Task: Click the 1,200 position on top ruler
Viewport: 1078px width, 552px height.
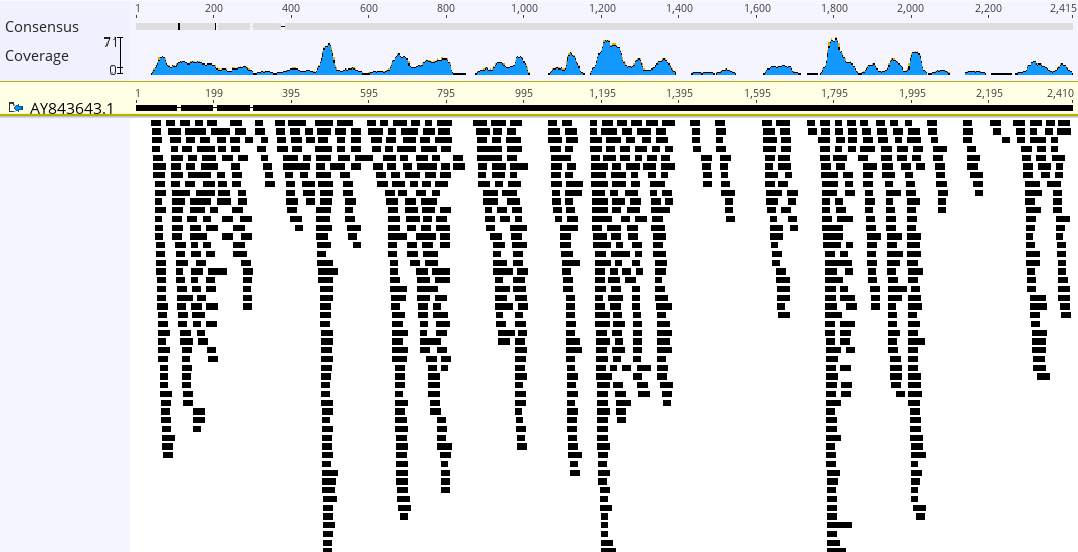Action: pyautogui.click(x=602, y=8)
